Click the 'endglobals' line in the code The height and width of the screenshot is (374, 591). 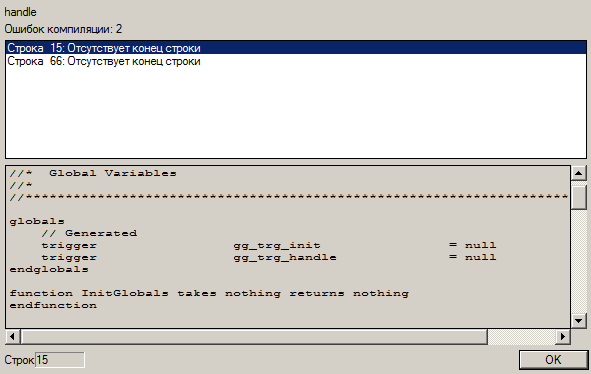(49, 269)
